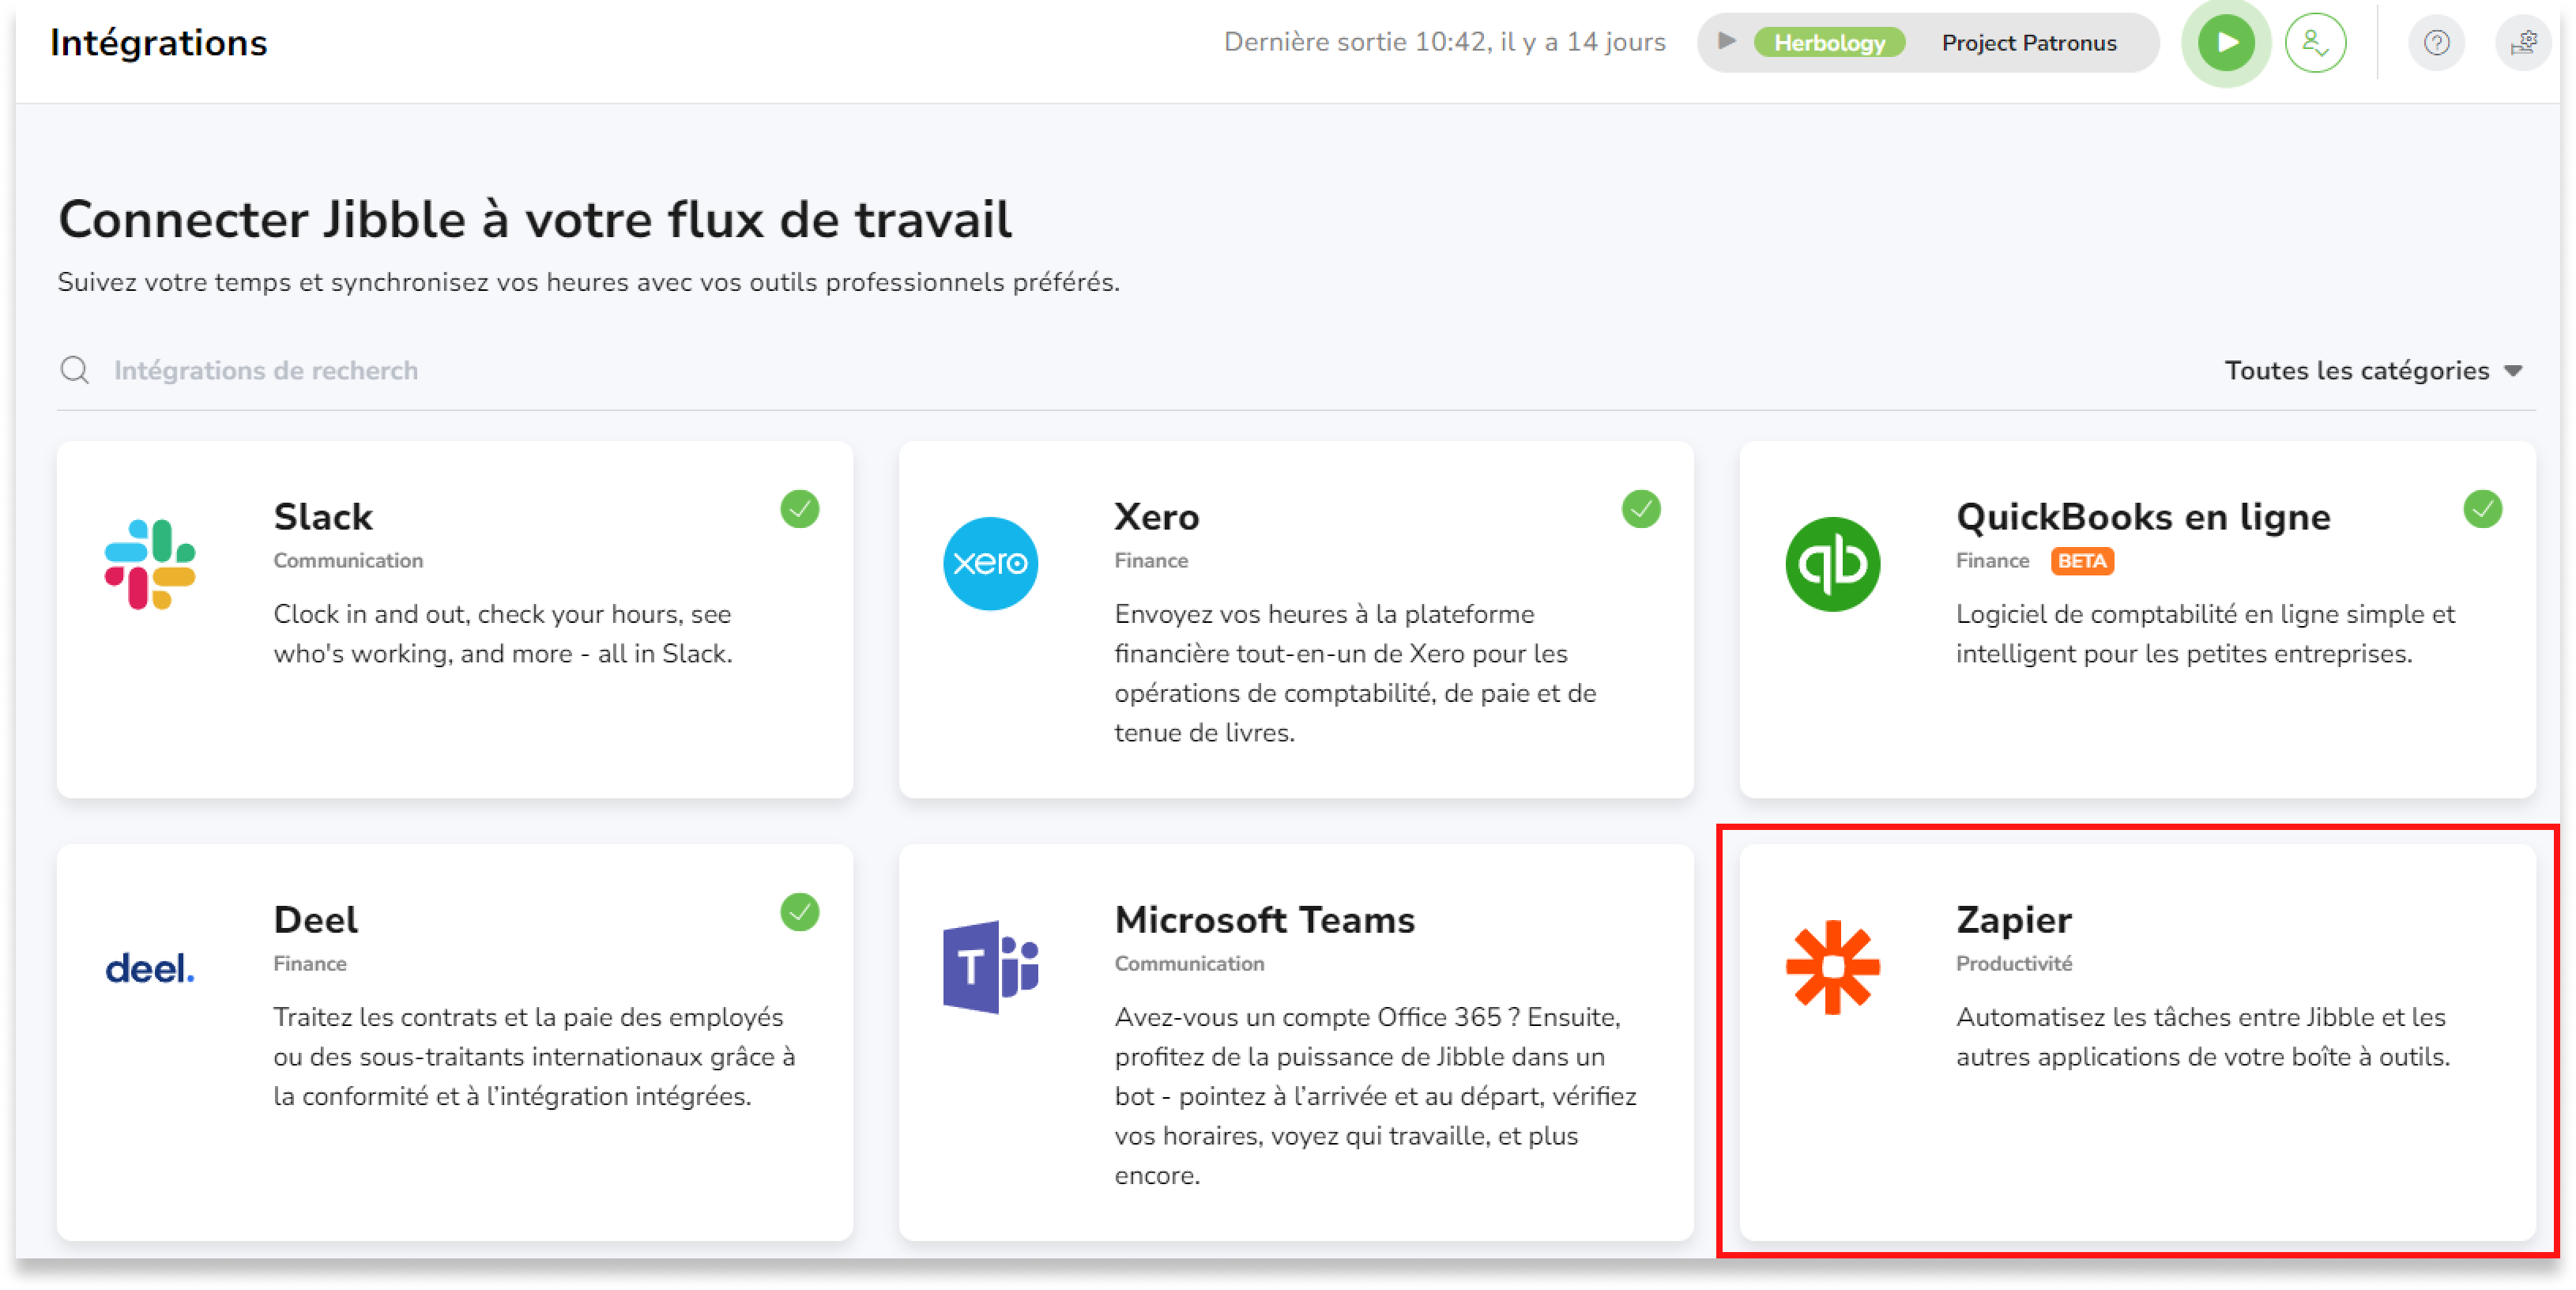The image size is (2576, 1290).
Task: Open the Slack integration card title
Action: pos(323,517)
